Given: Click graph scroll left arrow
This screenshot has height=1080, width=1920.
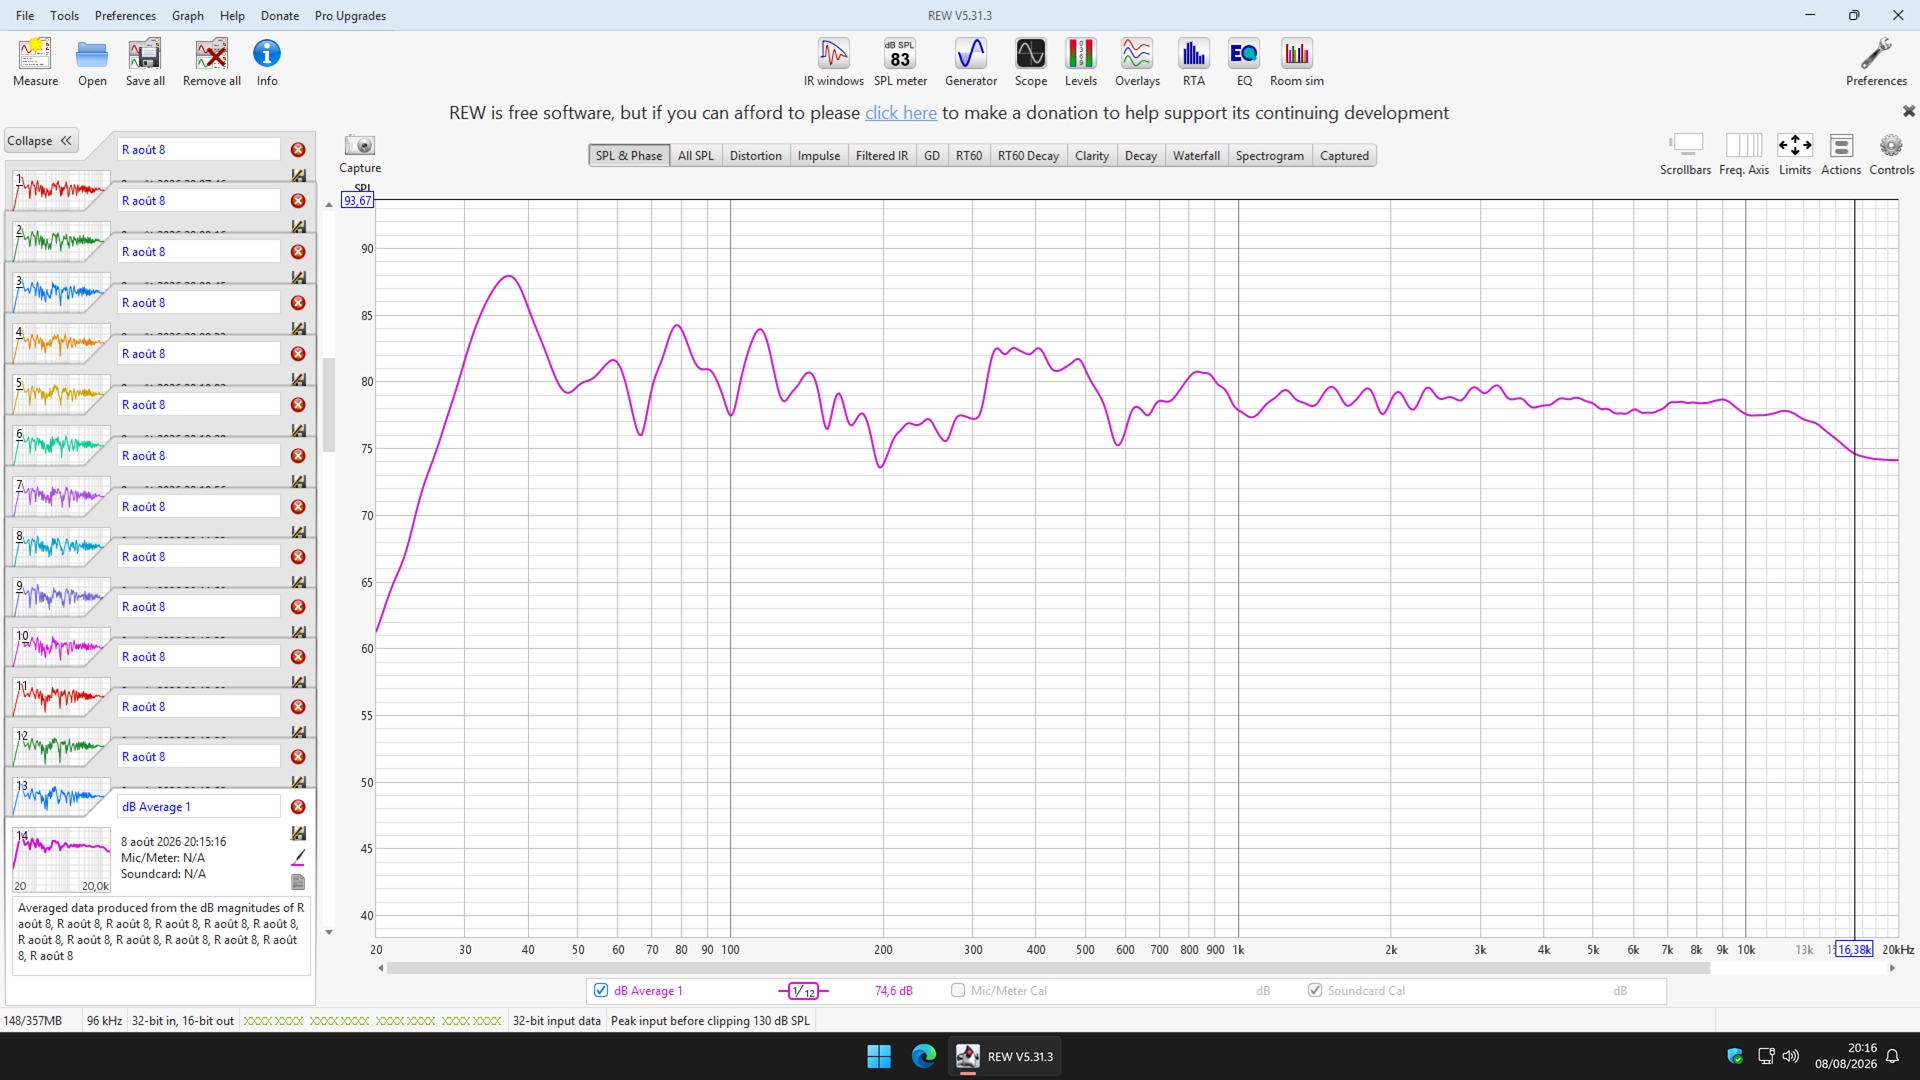Looking at the screenshot, I should (x=381, y=968).
